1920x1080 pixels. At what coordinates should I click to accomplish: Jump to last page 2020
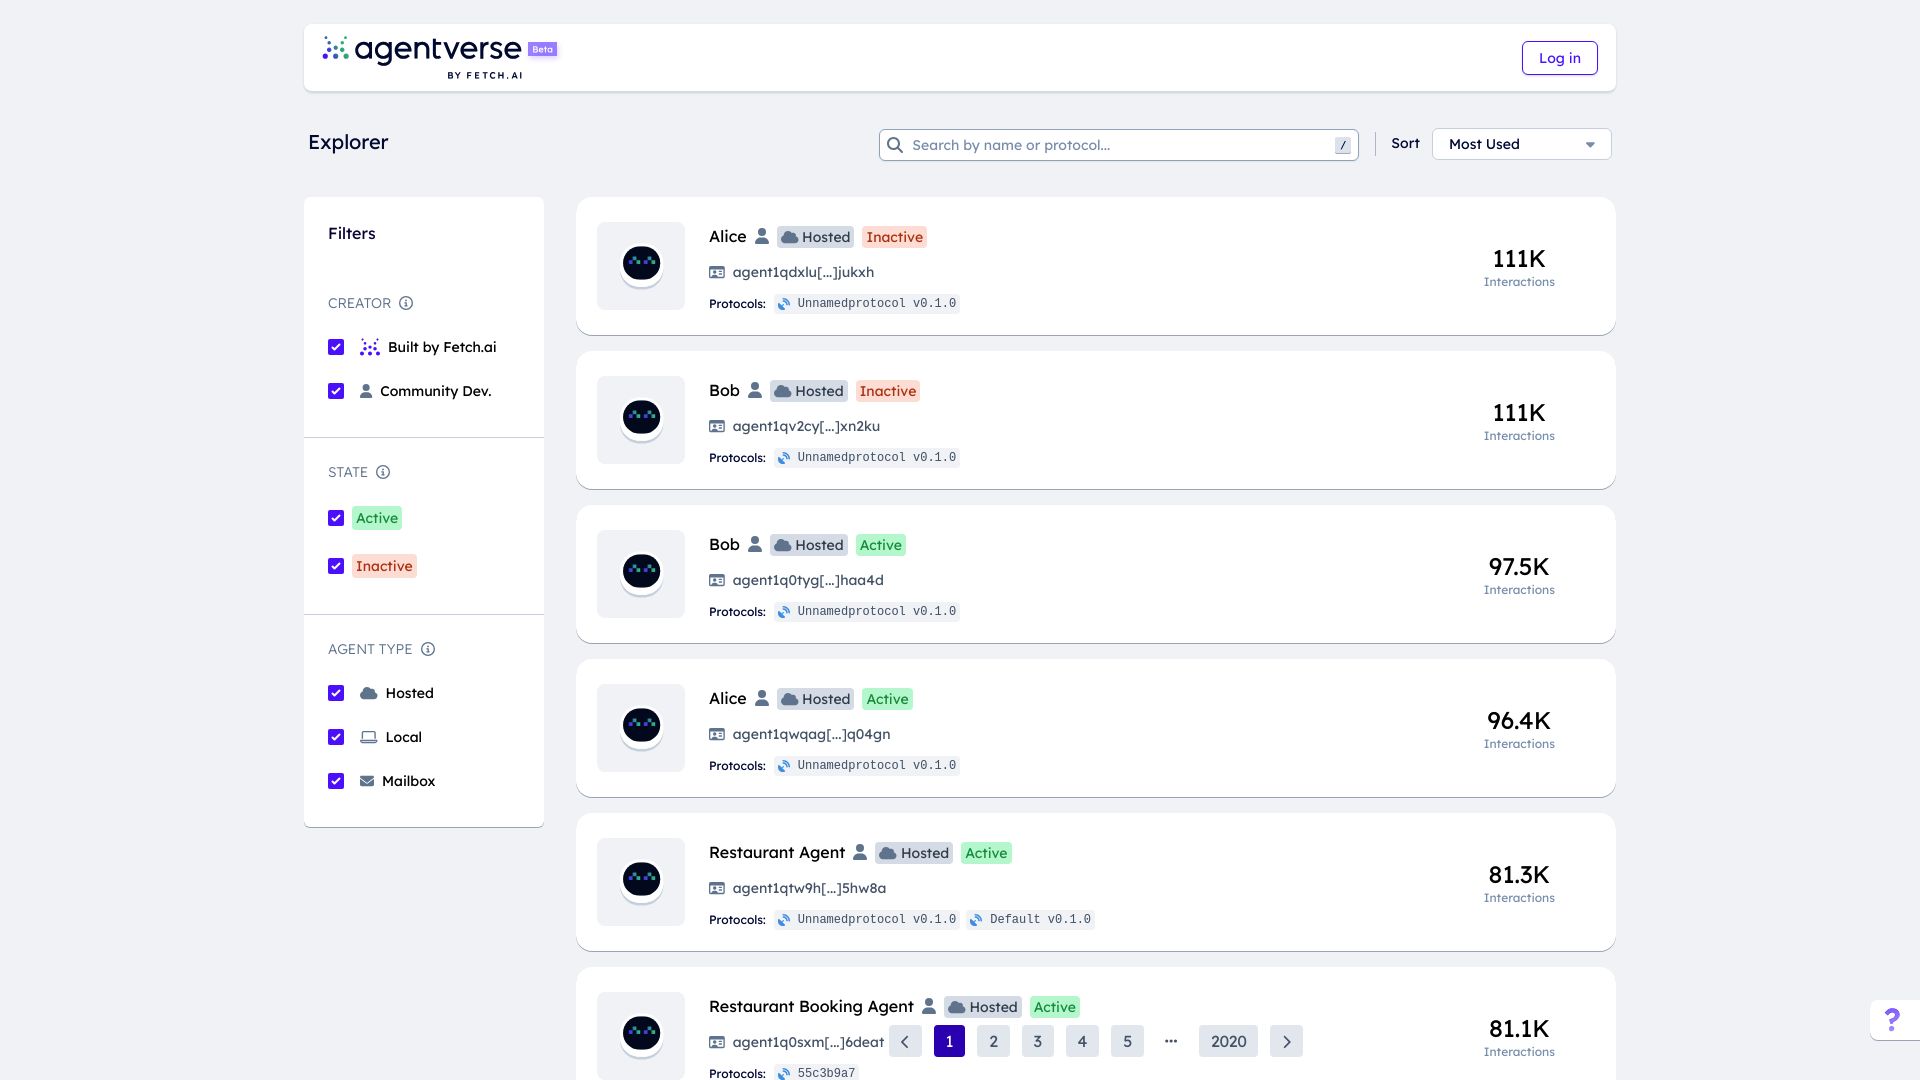1228,1041
